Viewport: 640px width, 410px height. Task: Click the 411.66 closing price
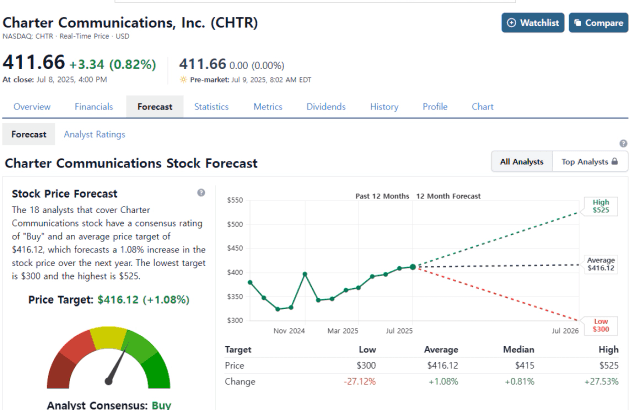point(34,62)
